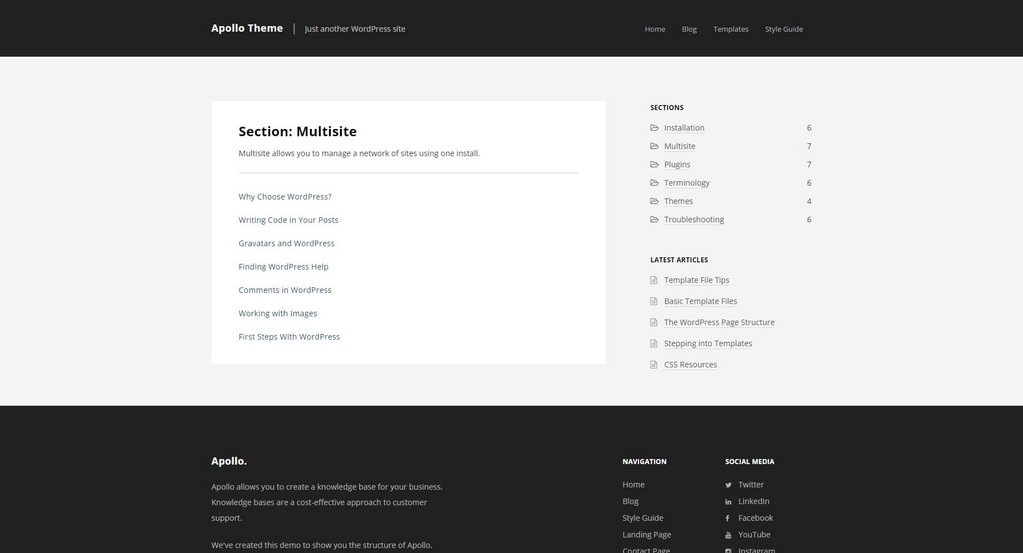Click the Apollo. footer heading
Viewport: 1023px width, 553px height.
pyautogui.click(x=229, y=461)
